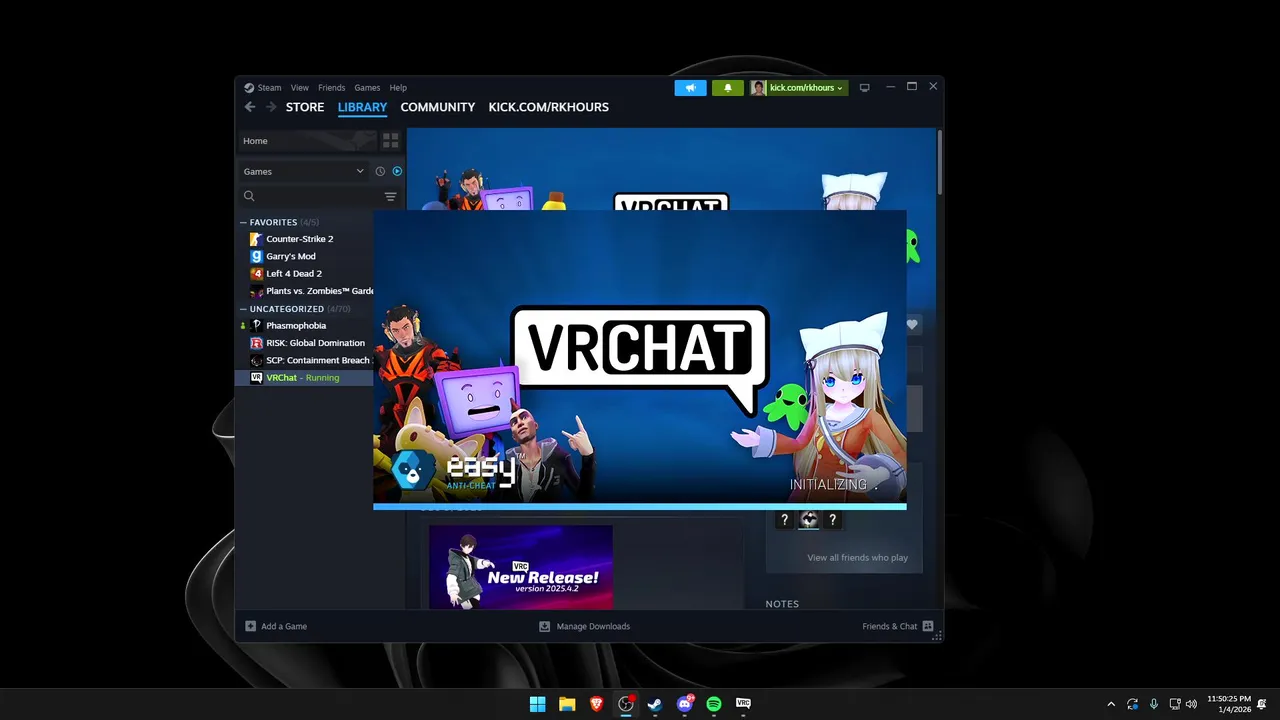Click the Steam icon in taskbar

pos(655,704)
